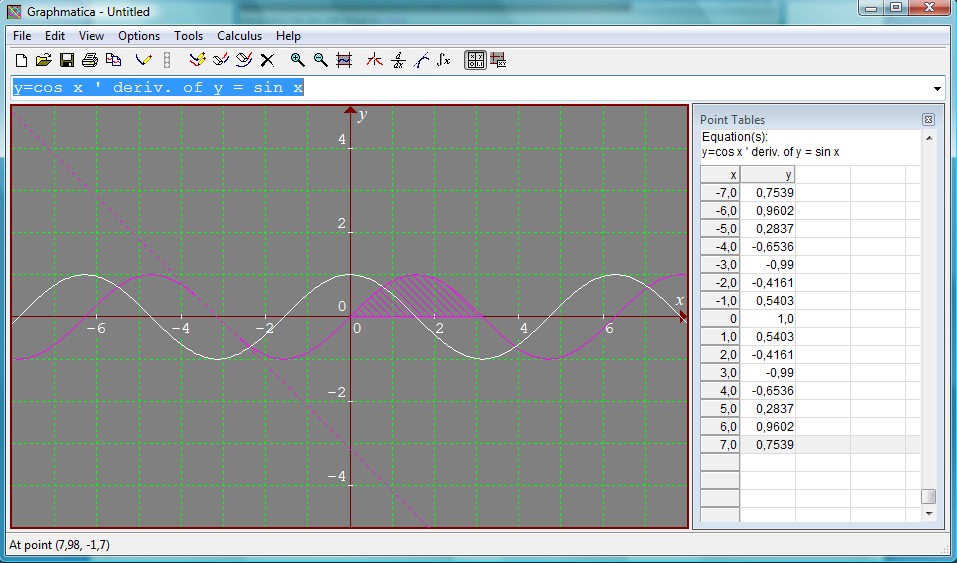Close the Point Tables panel

928,119
